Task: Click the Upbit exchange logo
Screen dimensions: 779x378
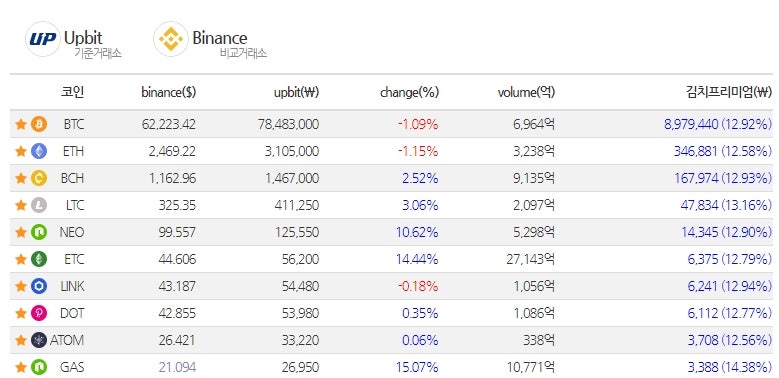Action: [x=43, y=39]
